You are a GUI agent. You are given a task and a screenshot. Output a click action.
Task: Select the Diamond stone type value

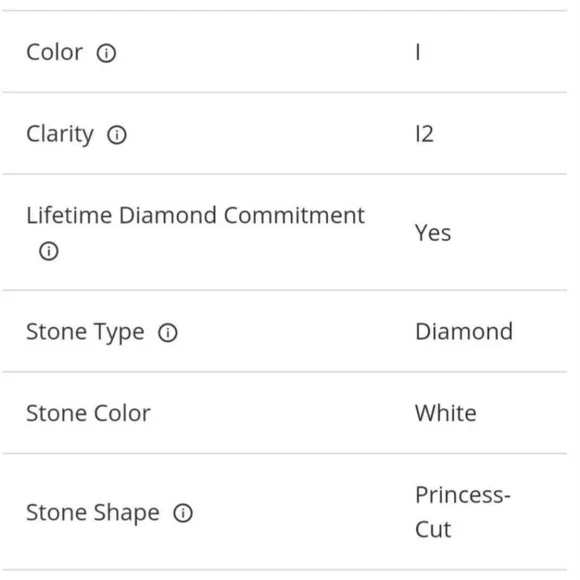click(464, 331)
